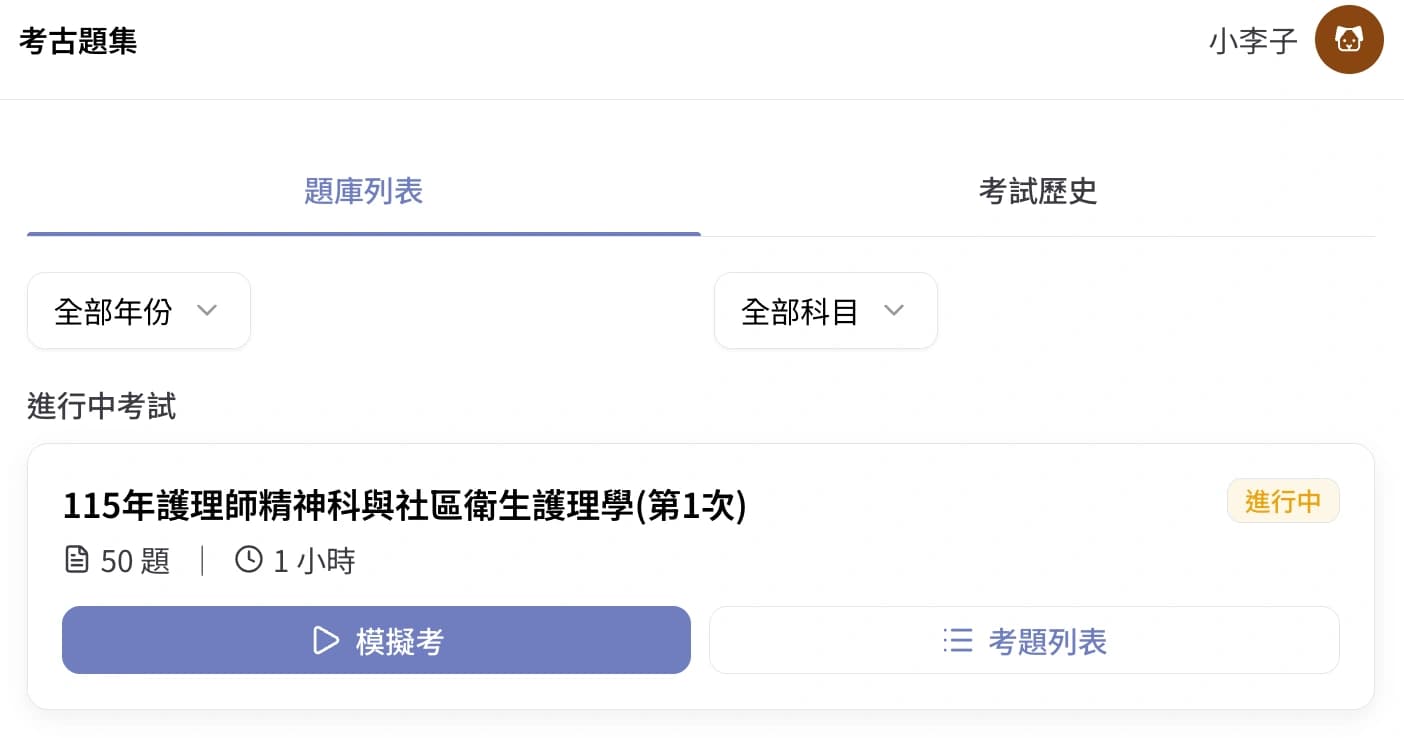
Task: Select the play icon inside 模擬考 button
Action: pyautogui.click(x=325, y=640)
